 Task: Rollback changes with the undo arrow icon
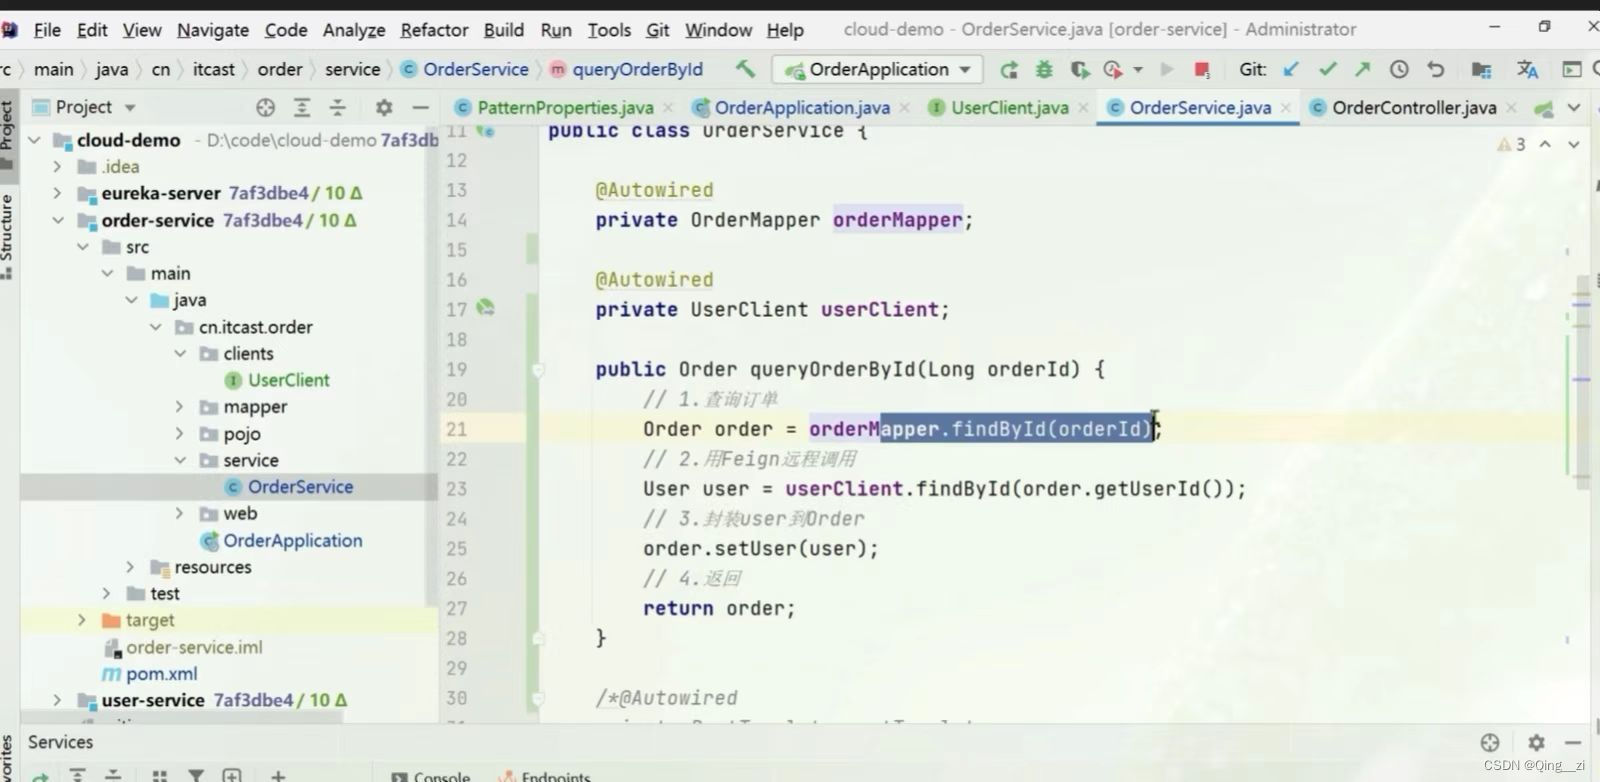1436,69
